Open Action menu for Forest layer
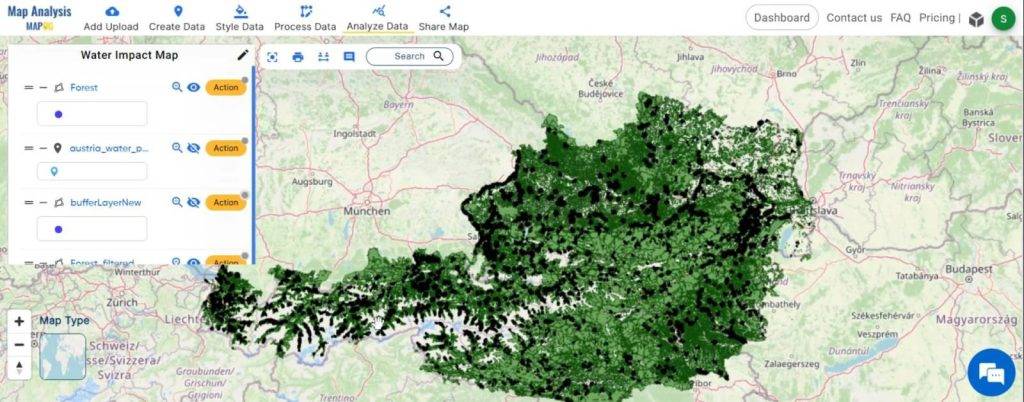Image resolution: width=1024 pixels, height=402 pixels. pyautogui.click(x=225, y=87)
